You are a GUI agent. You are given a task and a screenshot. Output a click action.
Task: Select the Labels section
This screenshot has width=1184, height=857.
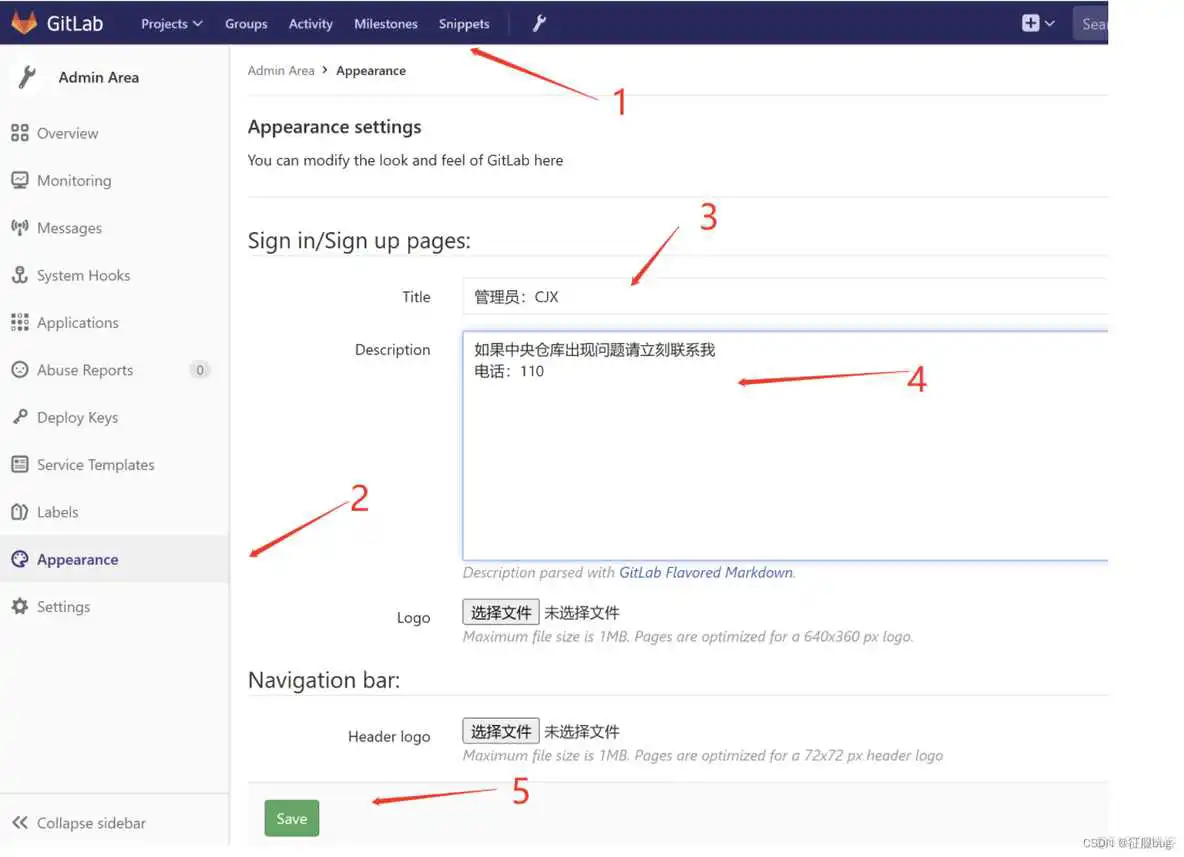coord(57,511)
